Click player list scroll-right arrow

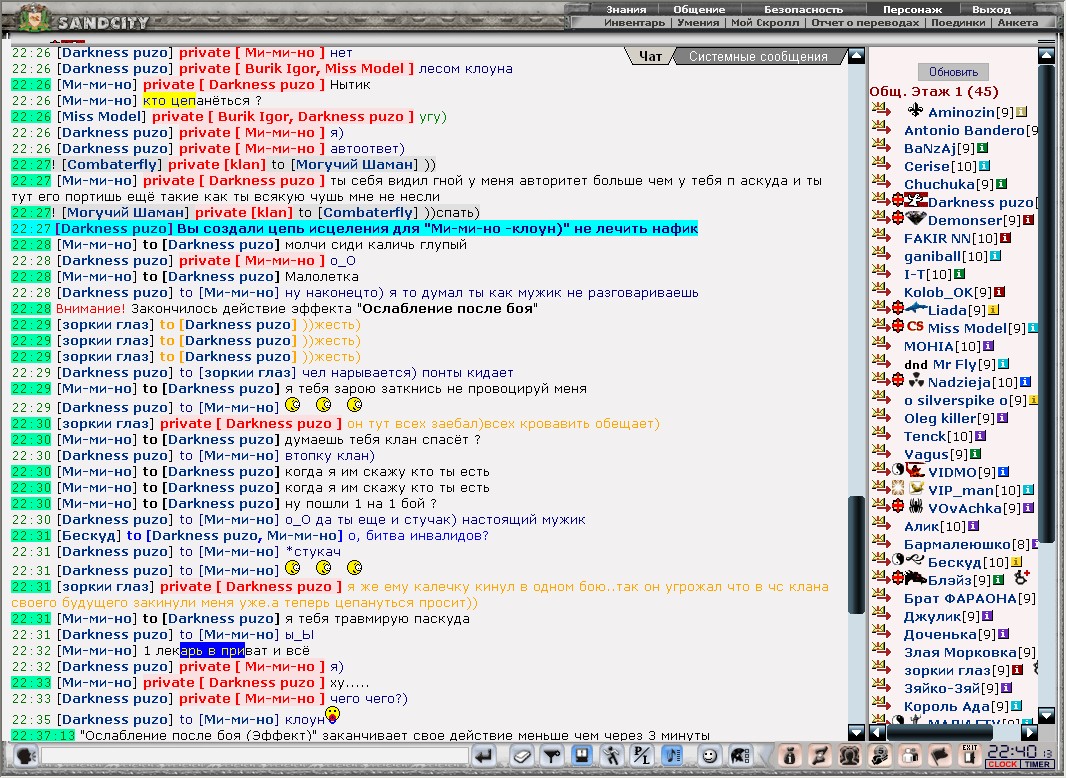pos(1030,732)
